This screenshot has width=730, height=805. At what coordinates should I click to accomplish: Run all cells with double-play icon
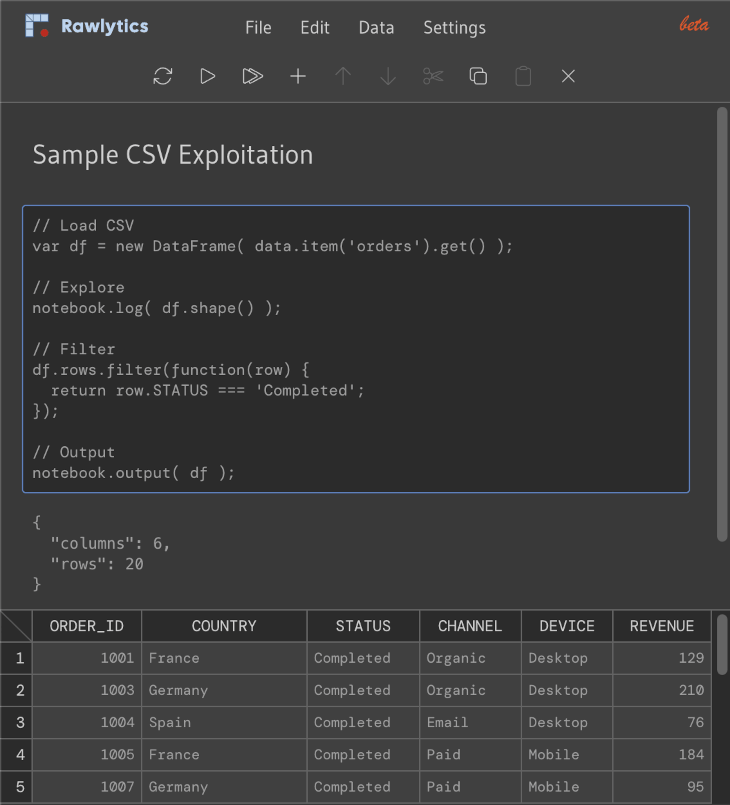(x=253, y=76)
